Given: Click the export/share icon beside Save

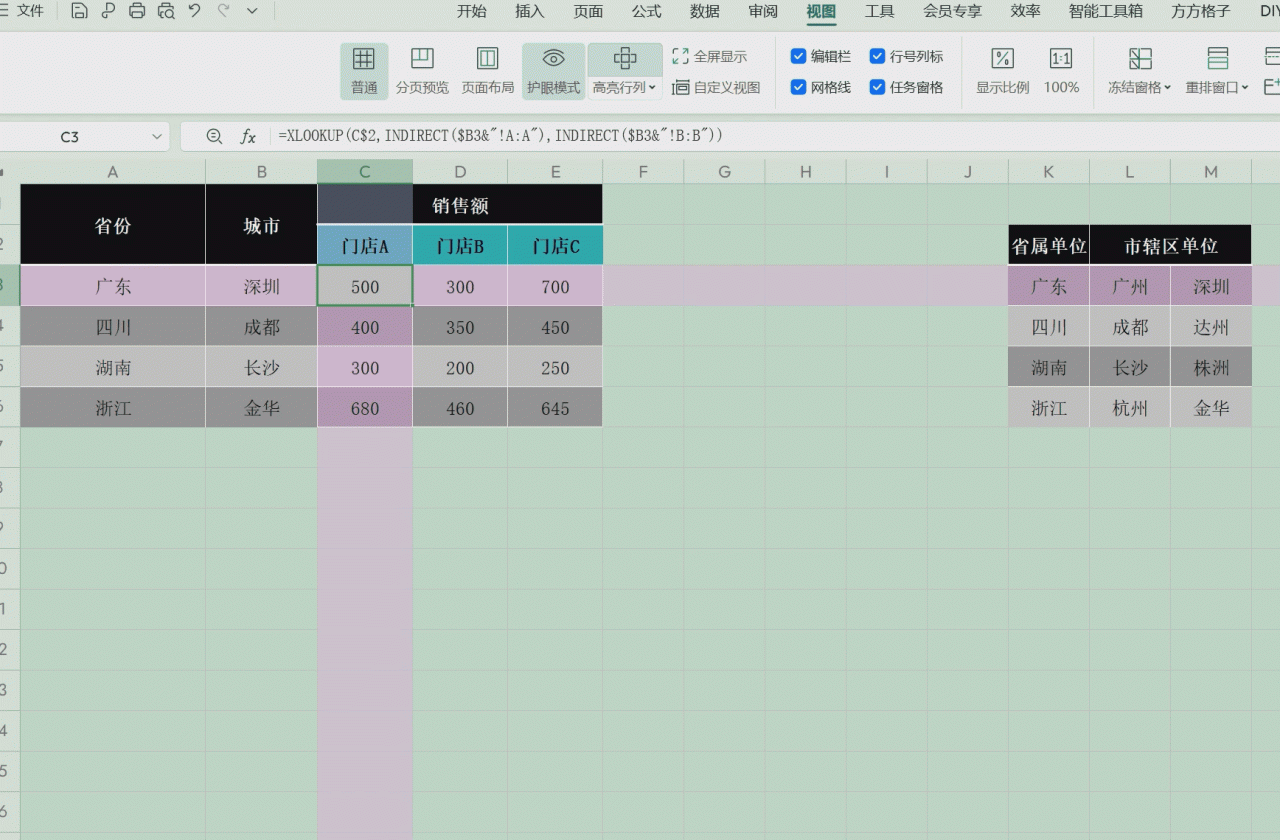Looking at the screenshot, I should point(108,11).
